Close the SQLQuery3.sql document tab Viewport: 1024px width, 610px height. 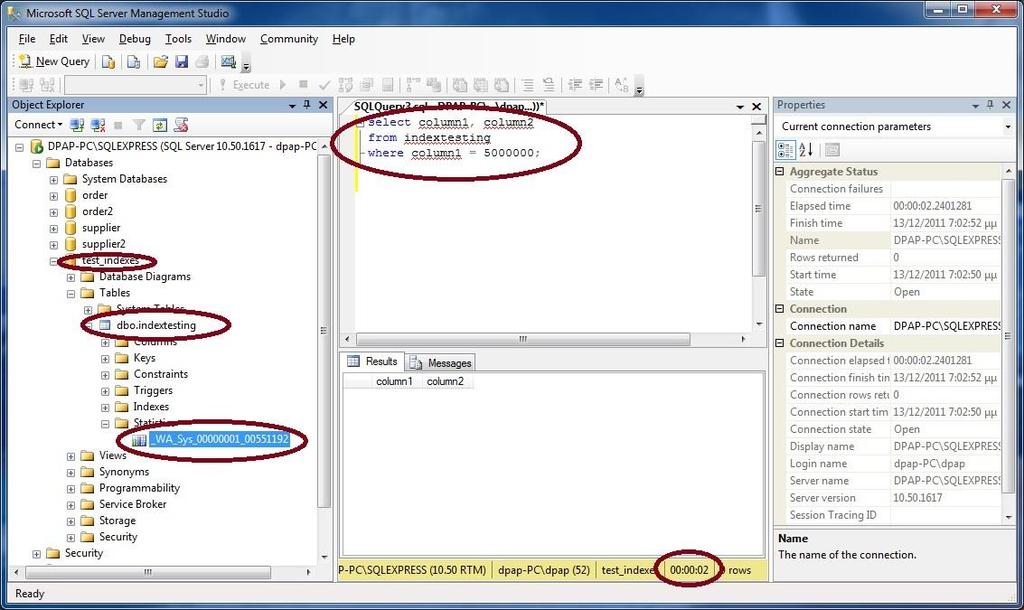pyautogui.click(x=756, y=106)
